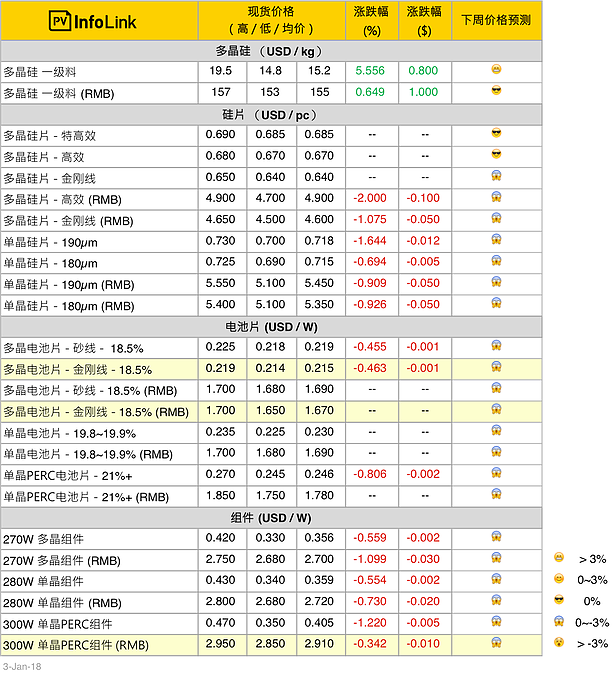Click forecast emoji for 多晶硅 一级料 USD row
Viewport: 615px width, 680px height.
tap(496, 70)
